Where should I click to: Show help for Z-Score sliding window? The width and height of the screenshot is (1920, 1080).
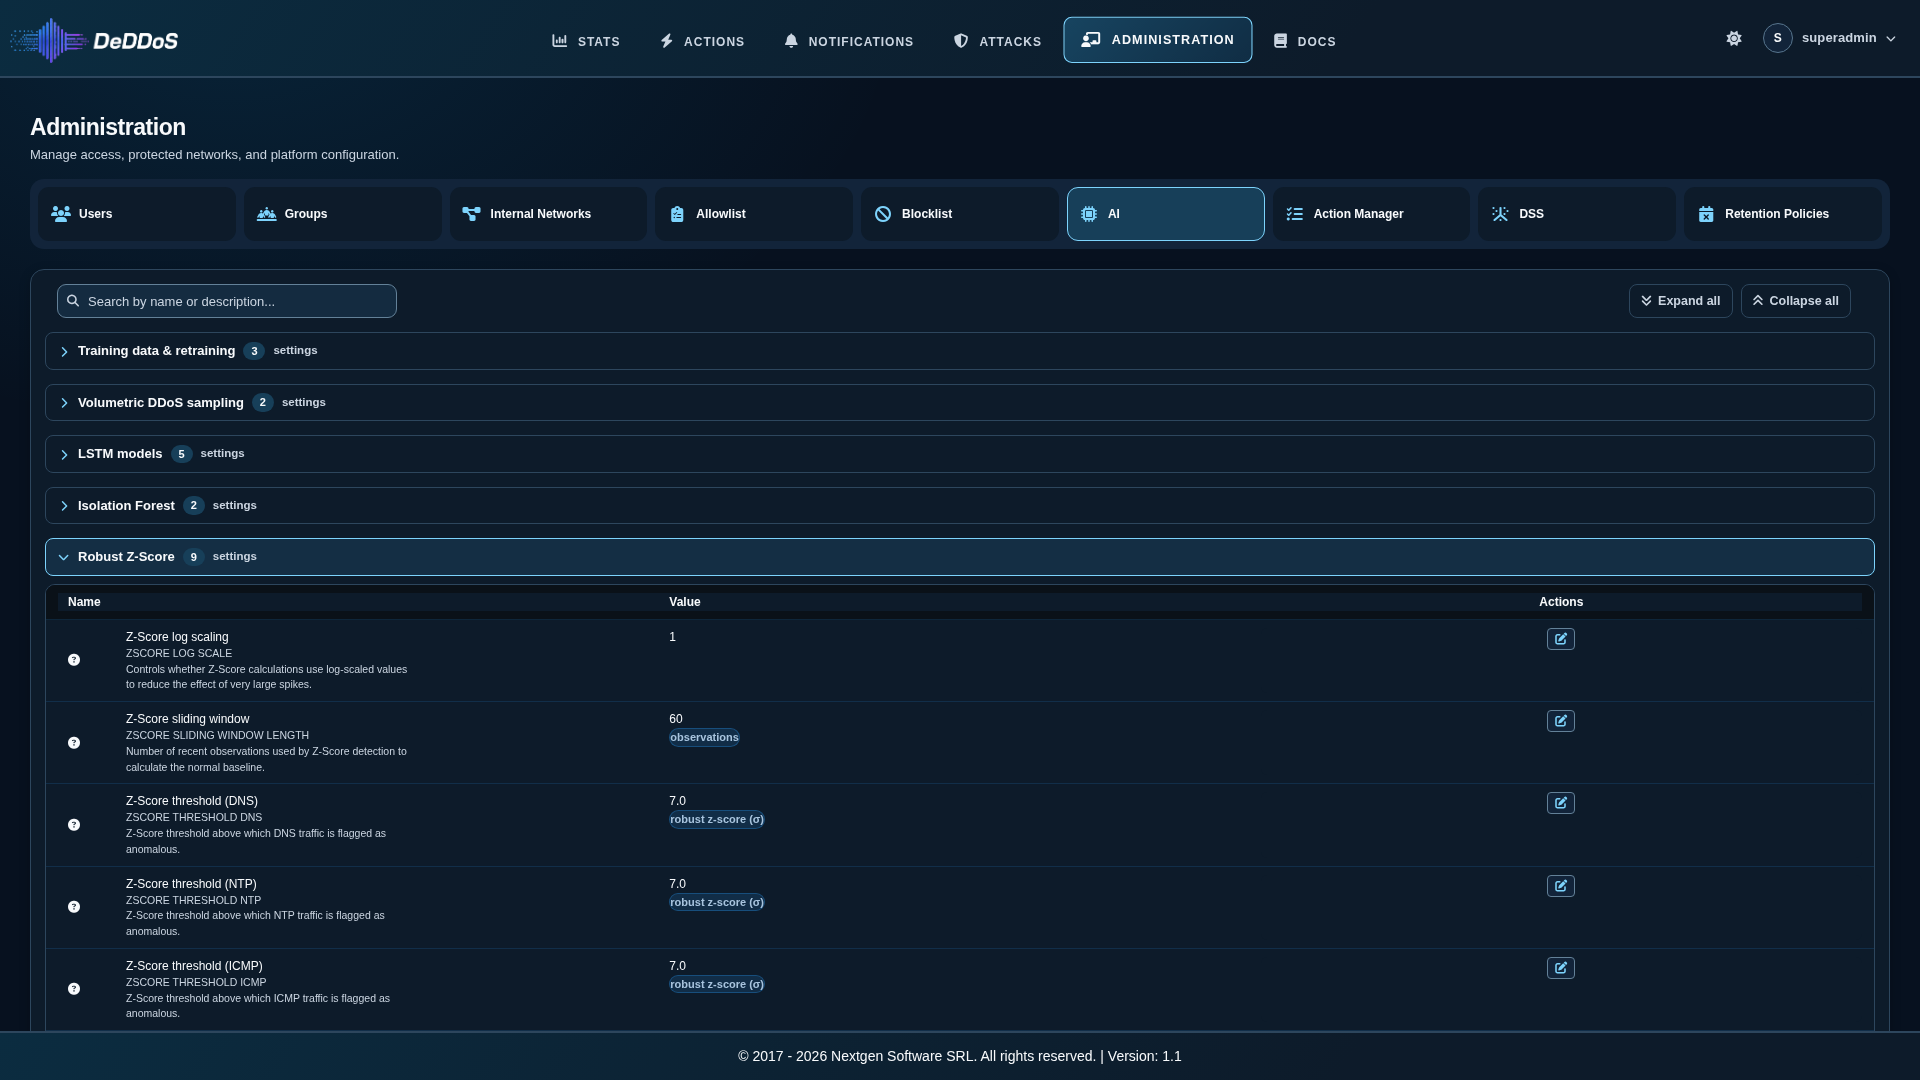pos(74,743)
